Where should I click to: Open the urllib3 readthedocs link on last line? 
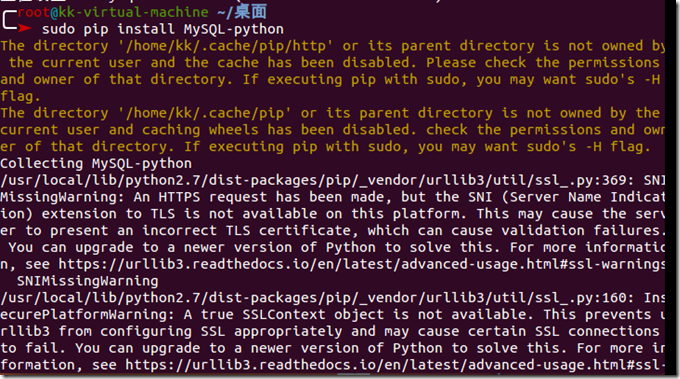tap(395, 365)
